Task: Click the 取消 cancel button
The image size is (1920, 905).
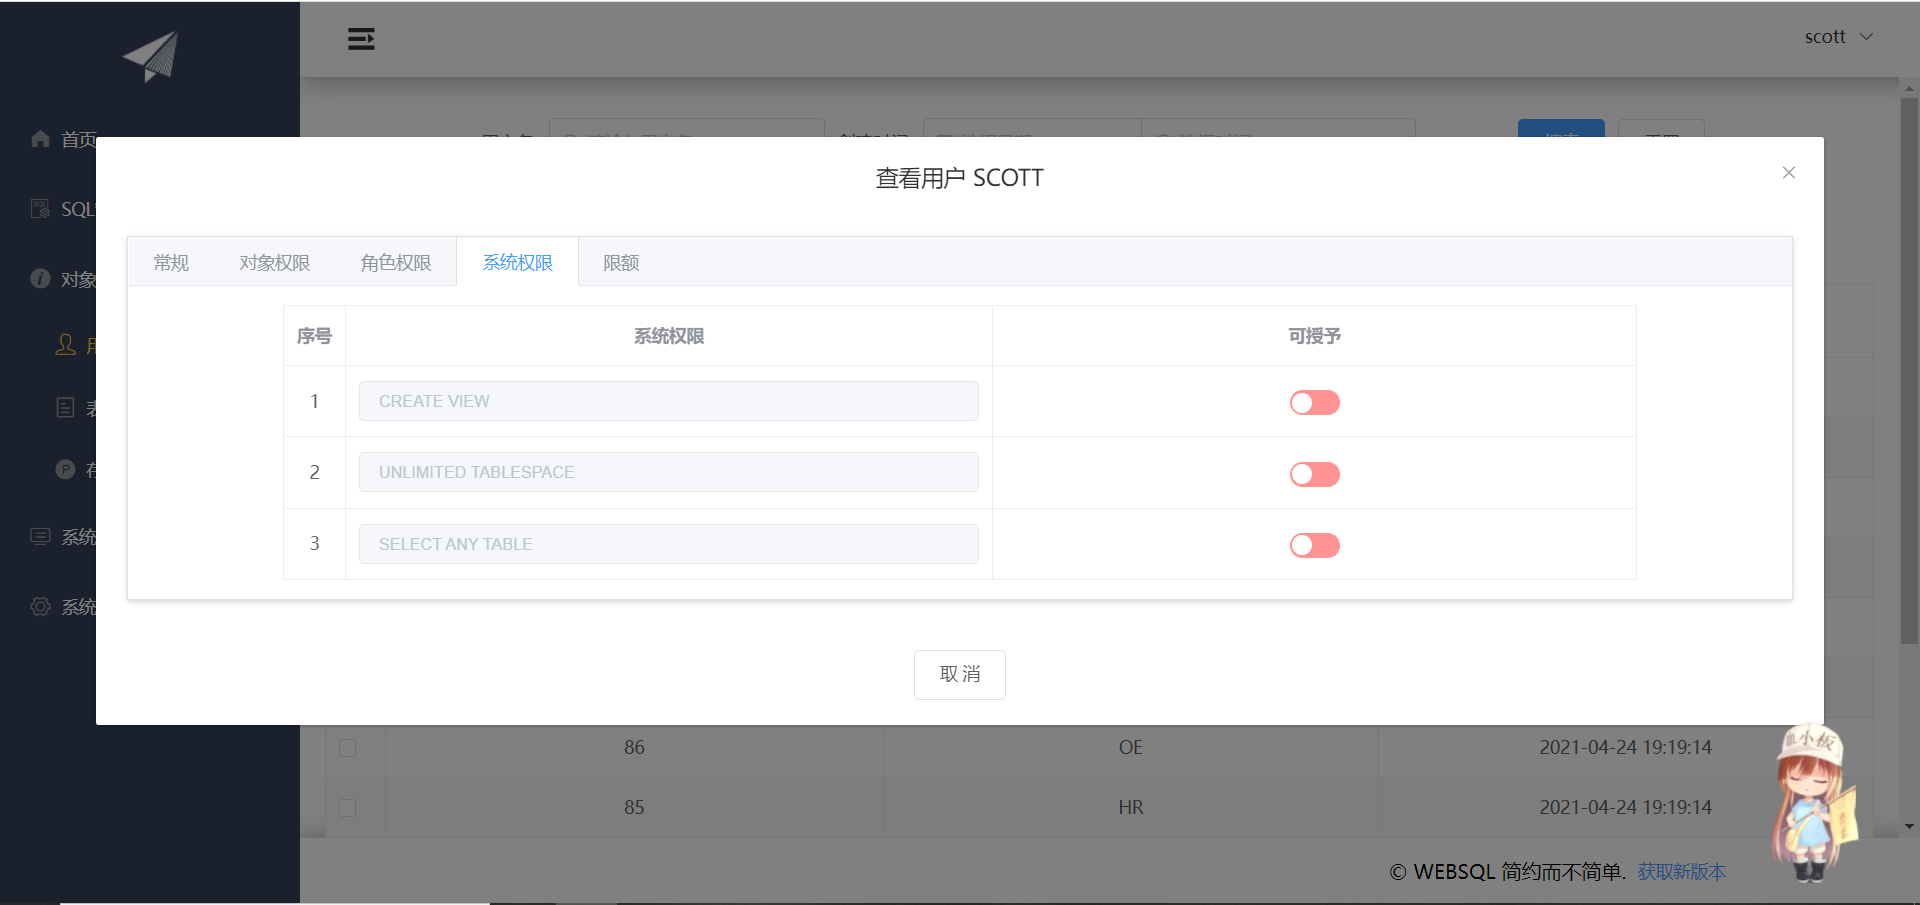Action: pos(960,675)
